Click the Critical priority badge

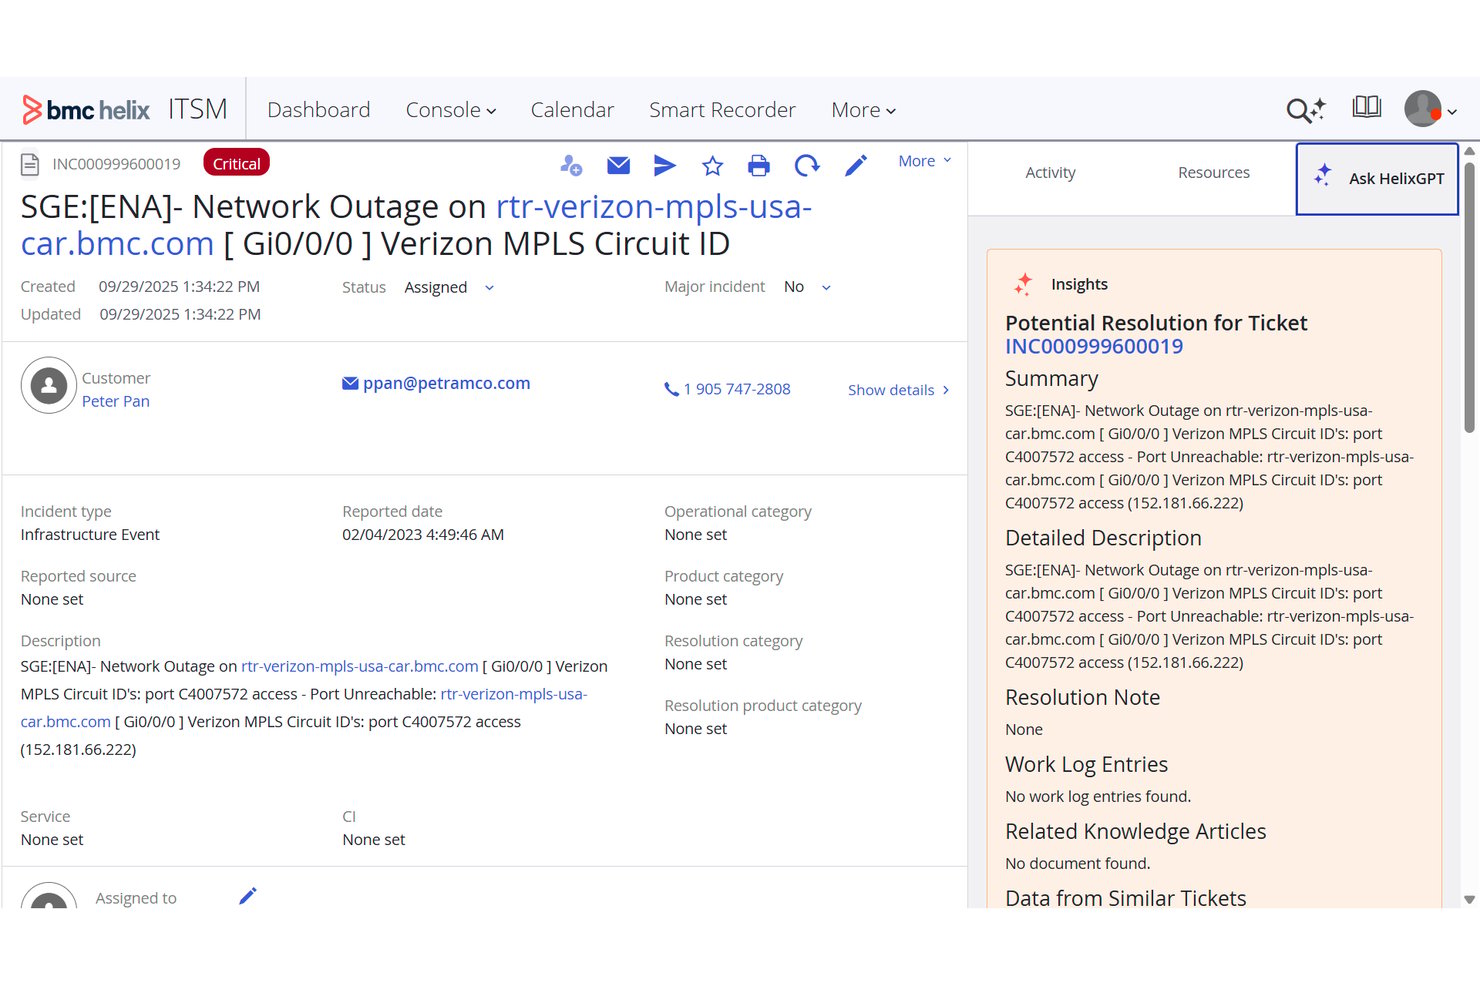(x=236, y=163)
